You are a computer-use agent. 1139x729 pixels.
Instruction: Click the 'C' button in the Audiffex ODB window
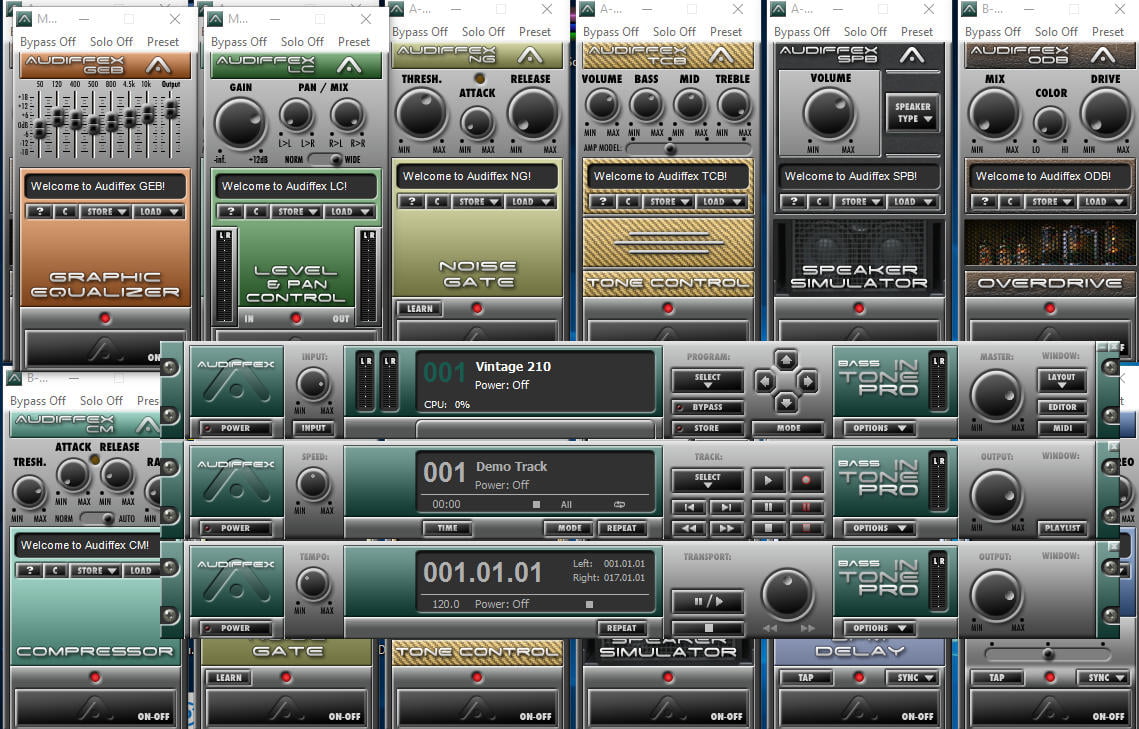(1010, 201)
